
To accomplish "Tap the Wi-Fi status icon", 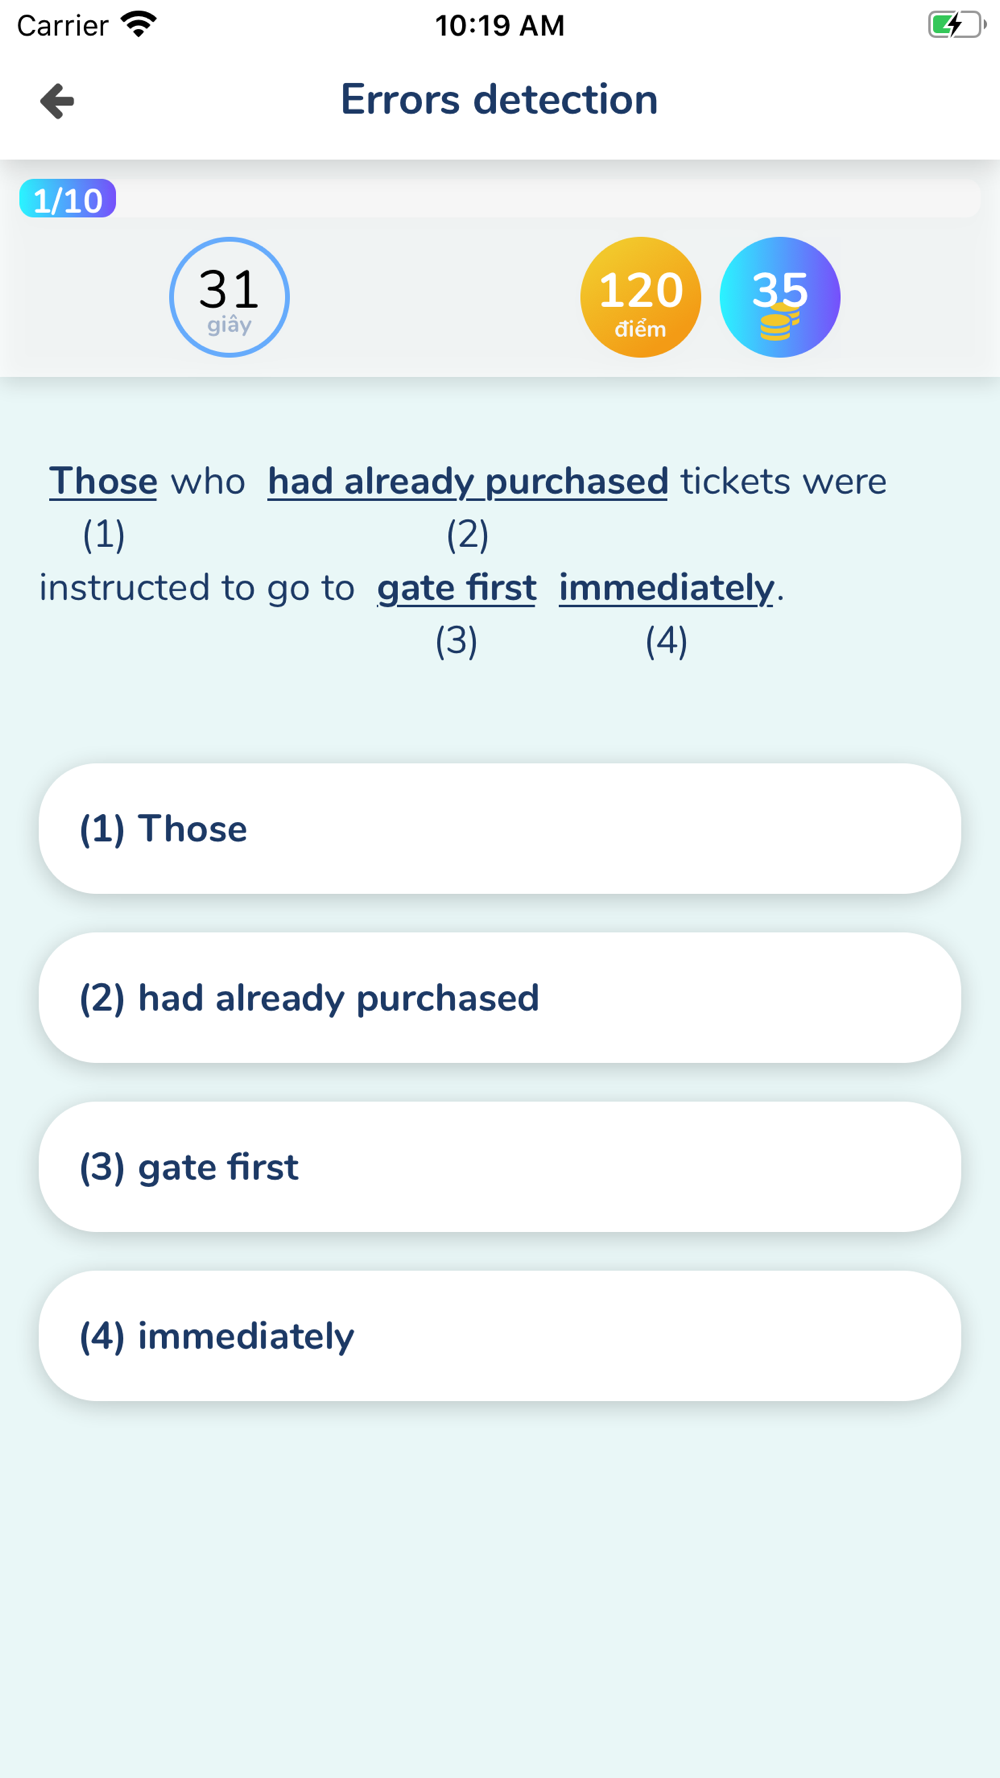I will click(139, 25).
